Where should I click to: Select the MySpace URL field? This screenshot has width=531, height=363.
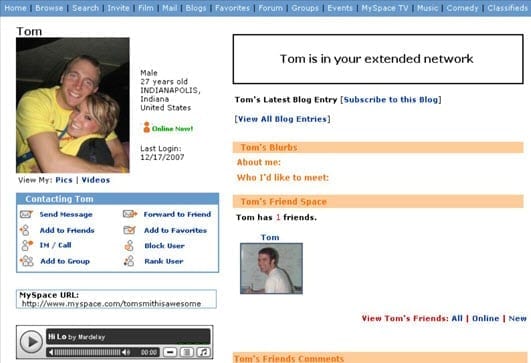(x=116, y=299)
